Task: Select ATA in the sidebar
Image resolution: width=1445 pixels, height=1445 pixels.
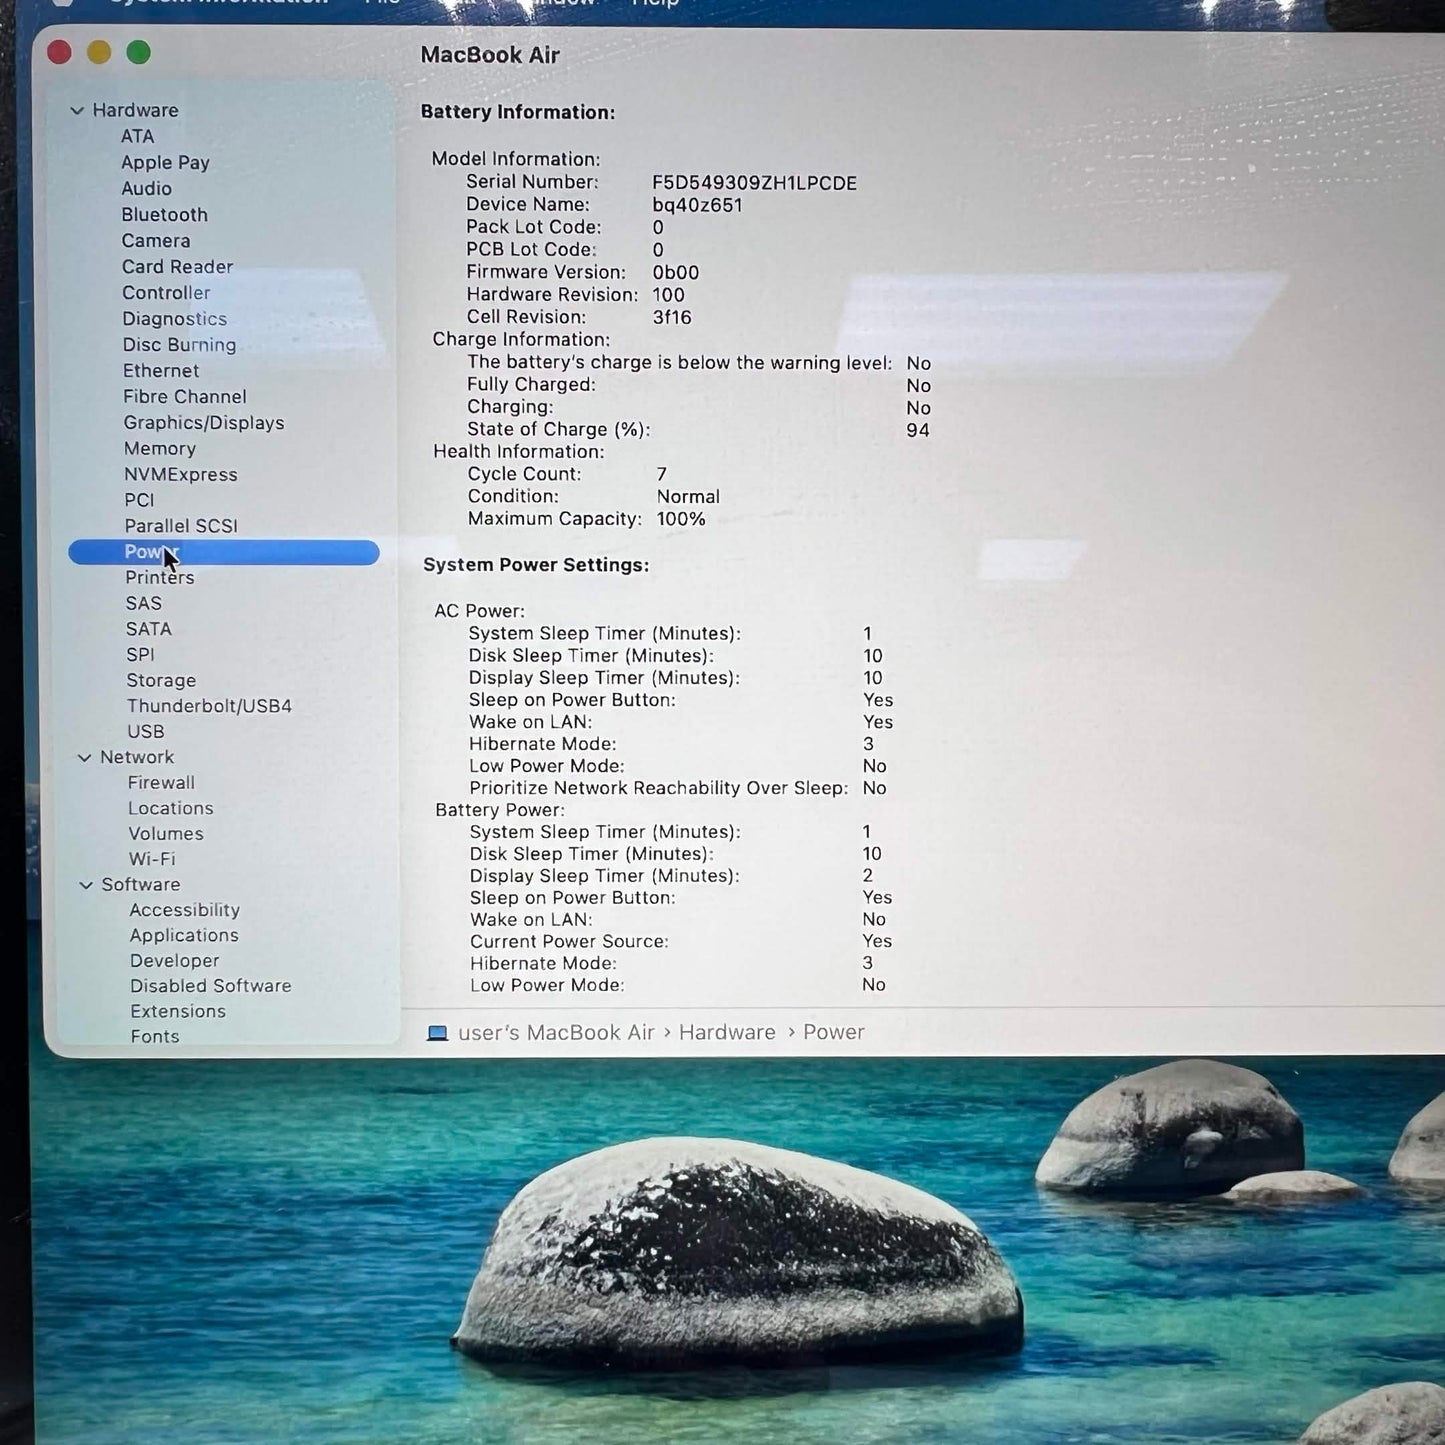Action: (x=138, y=136)
